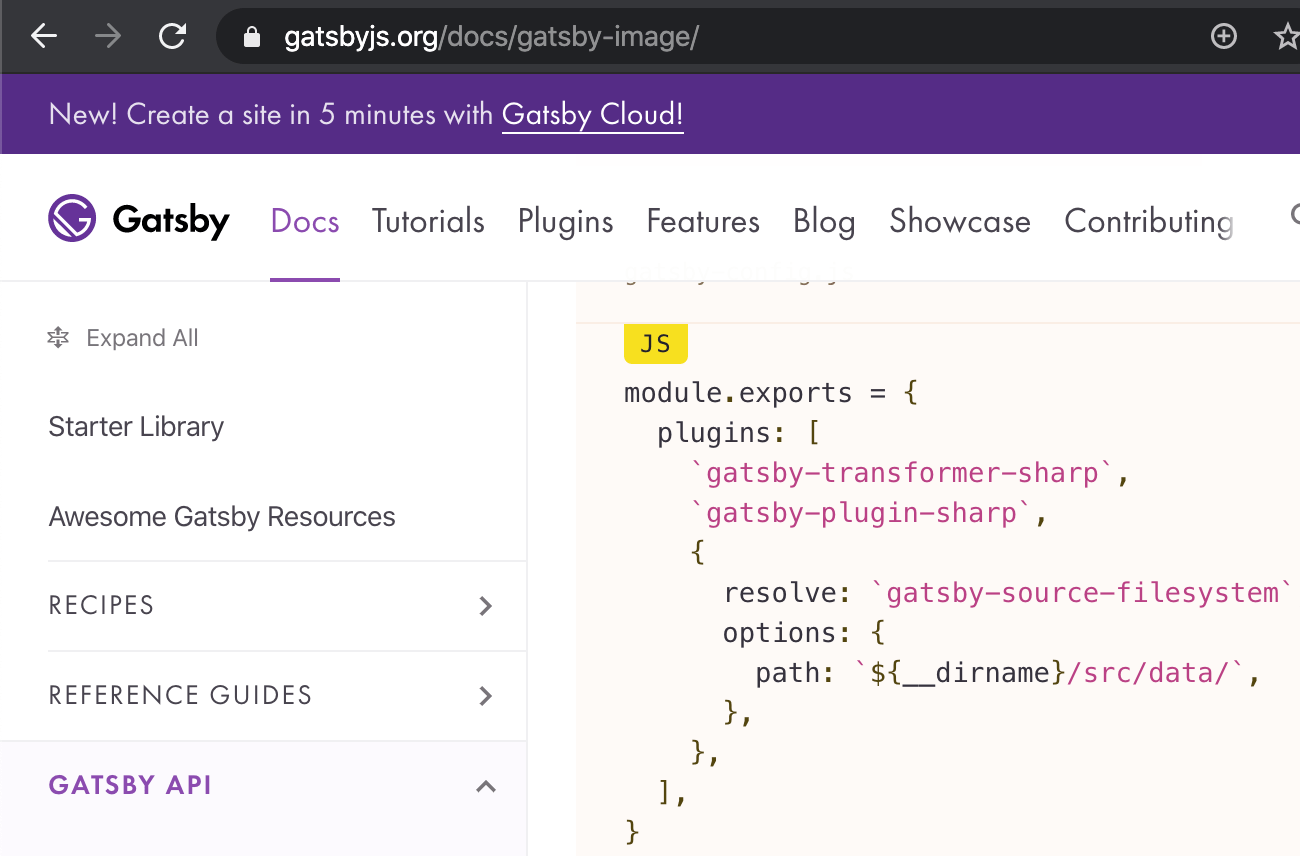Click the Gatsby wordmark home link
Screen dimensions: 1300x856
pyautogui.click(x=171, y=220)
